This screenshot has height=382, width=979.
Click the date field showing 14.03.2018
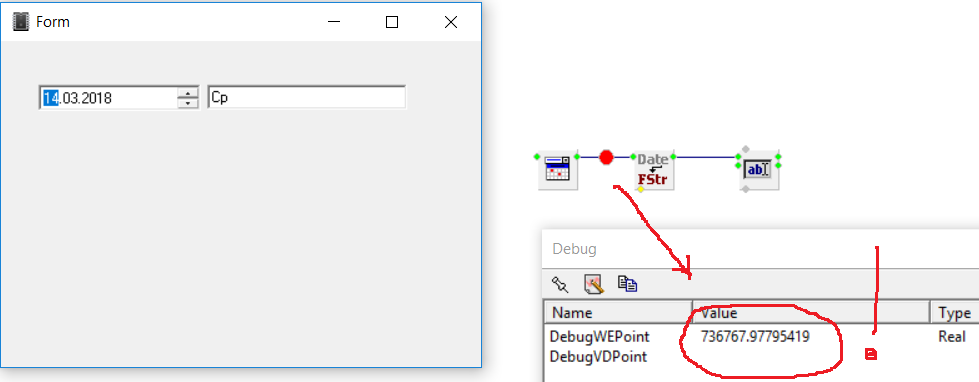click(109, 97)
